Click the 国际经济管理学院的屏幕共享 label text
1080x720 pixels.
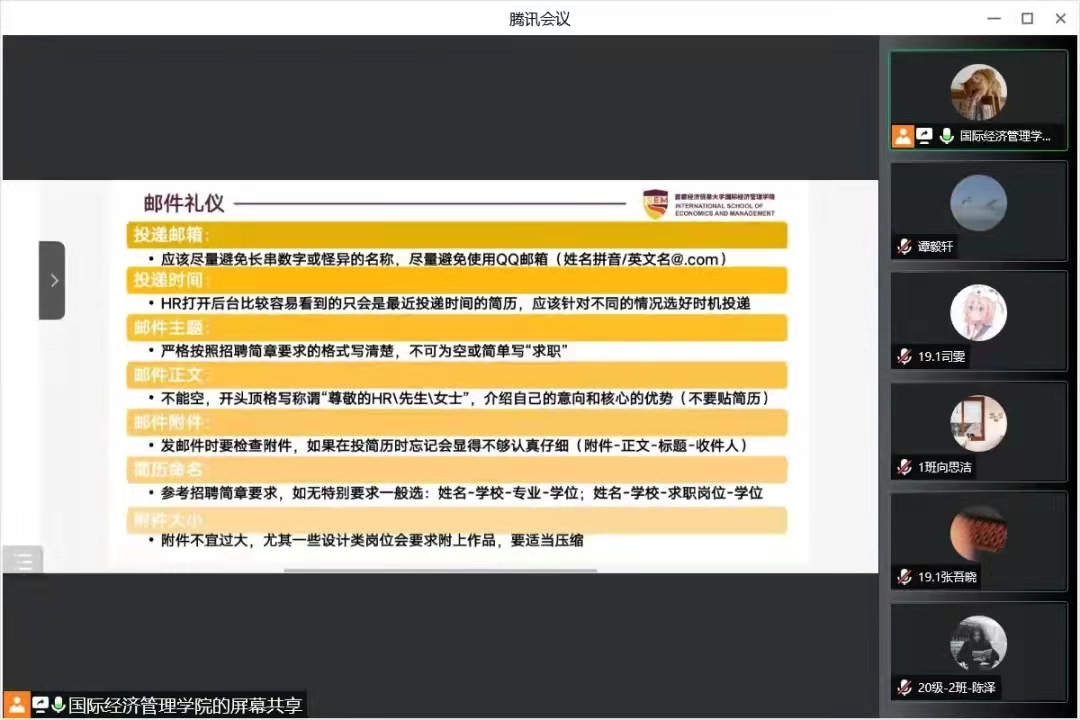185,705
